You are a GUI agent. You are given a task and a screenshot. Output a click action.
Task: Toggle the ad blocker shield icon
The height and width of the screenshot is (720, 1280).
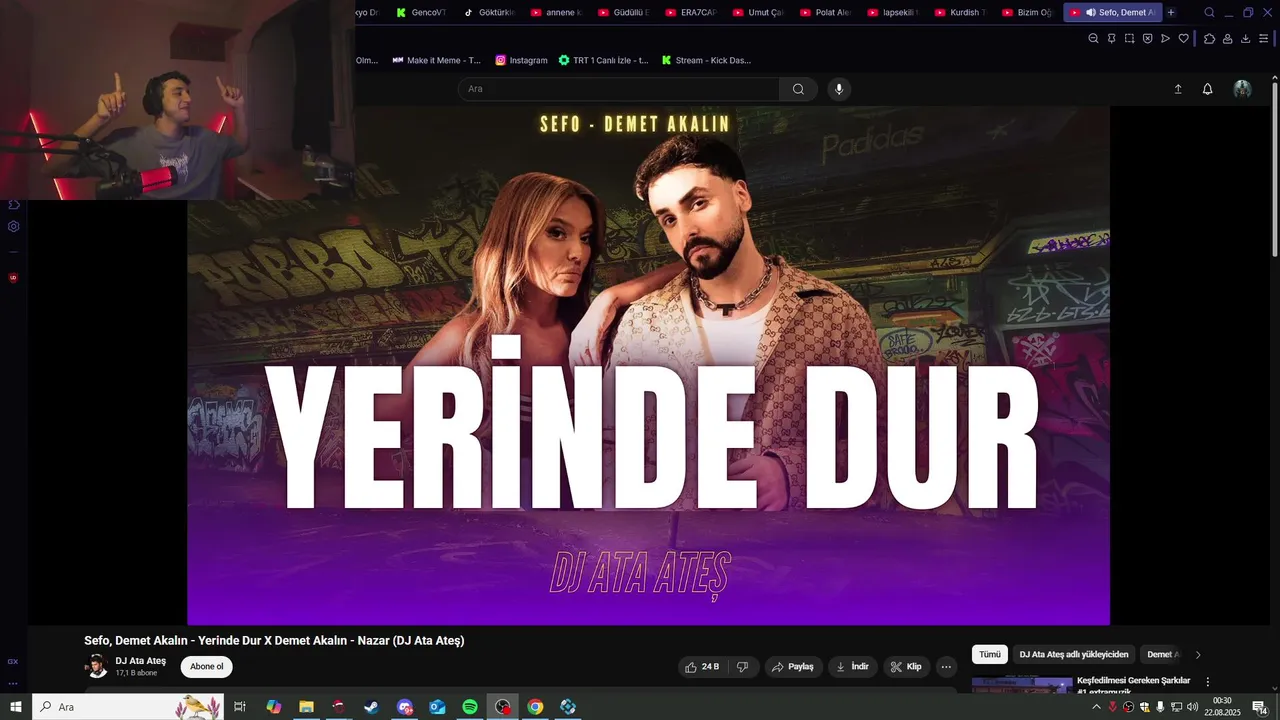[x=1147, y=39]
